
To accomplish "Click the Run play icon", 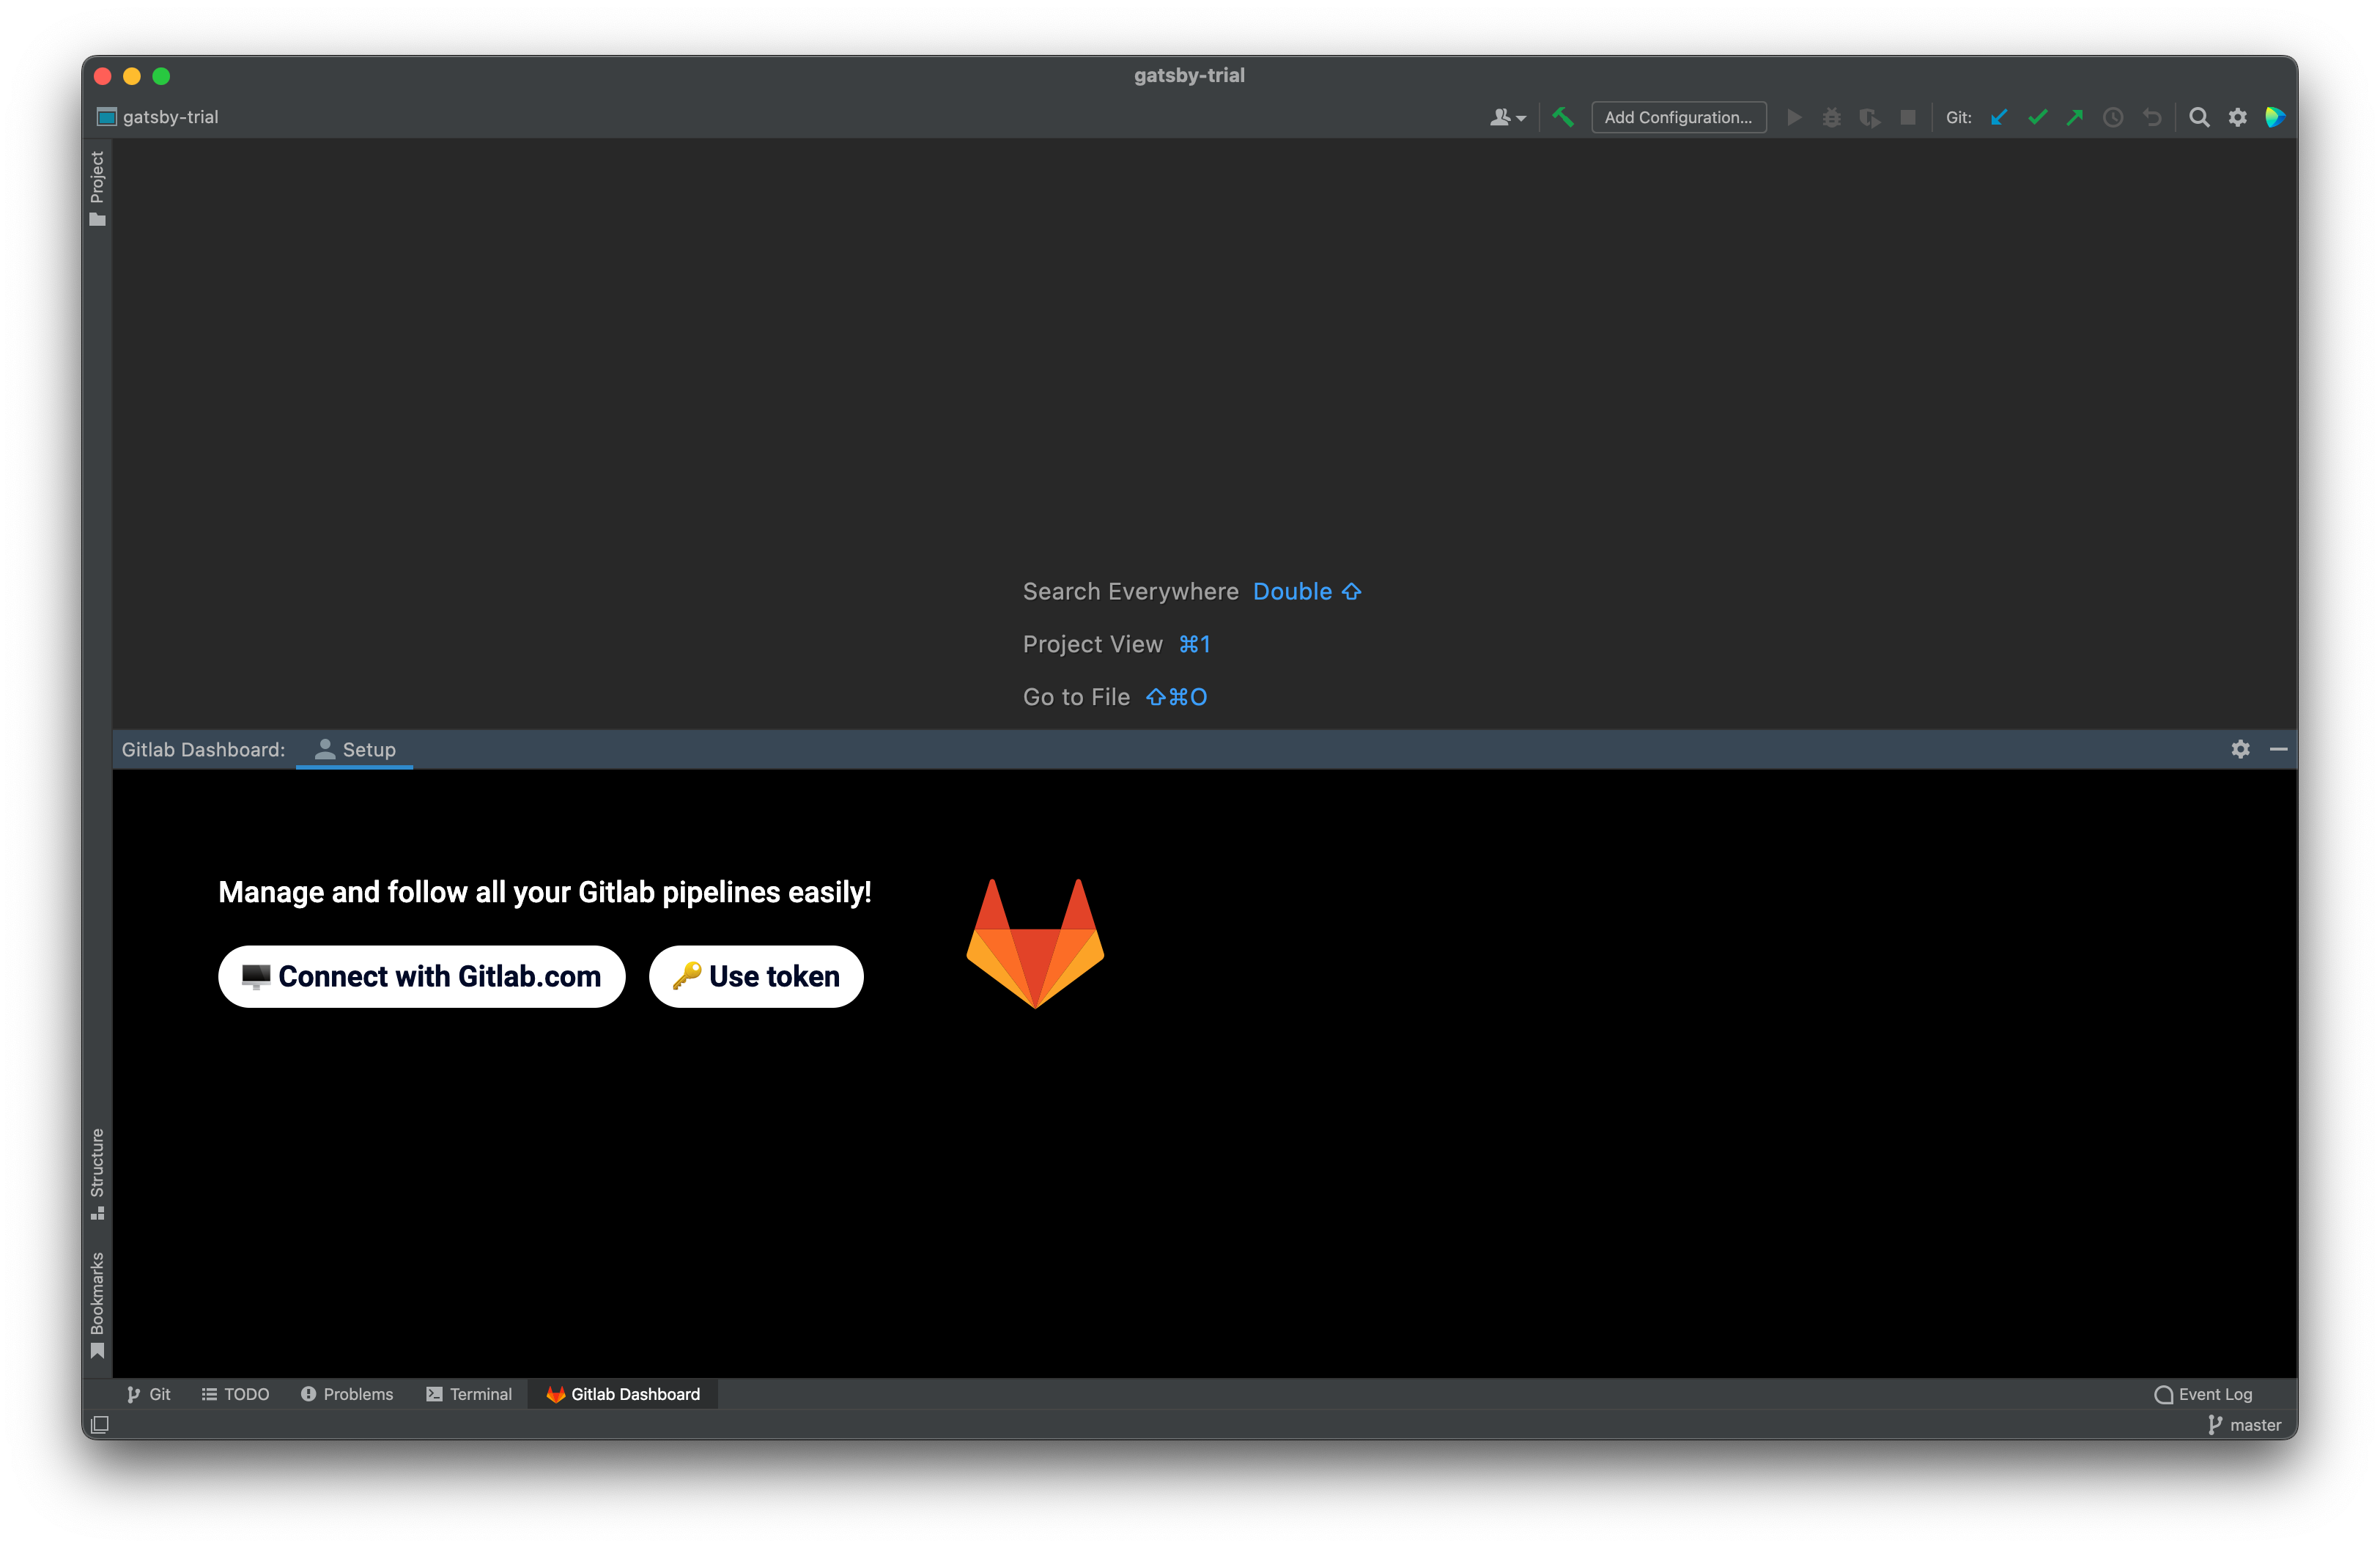I will [1794, 118].
